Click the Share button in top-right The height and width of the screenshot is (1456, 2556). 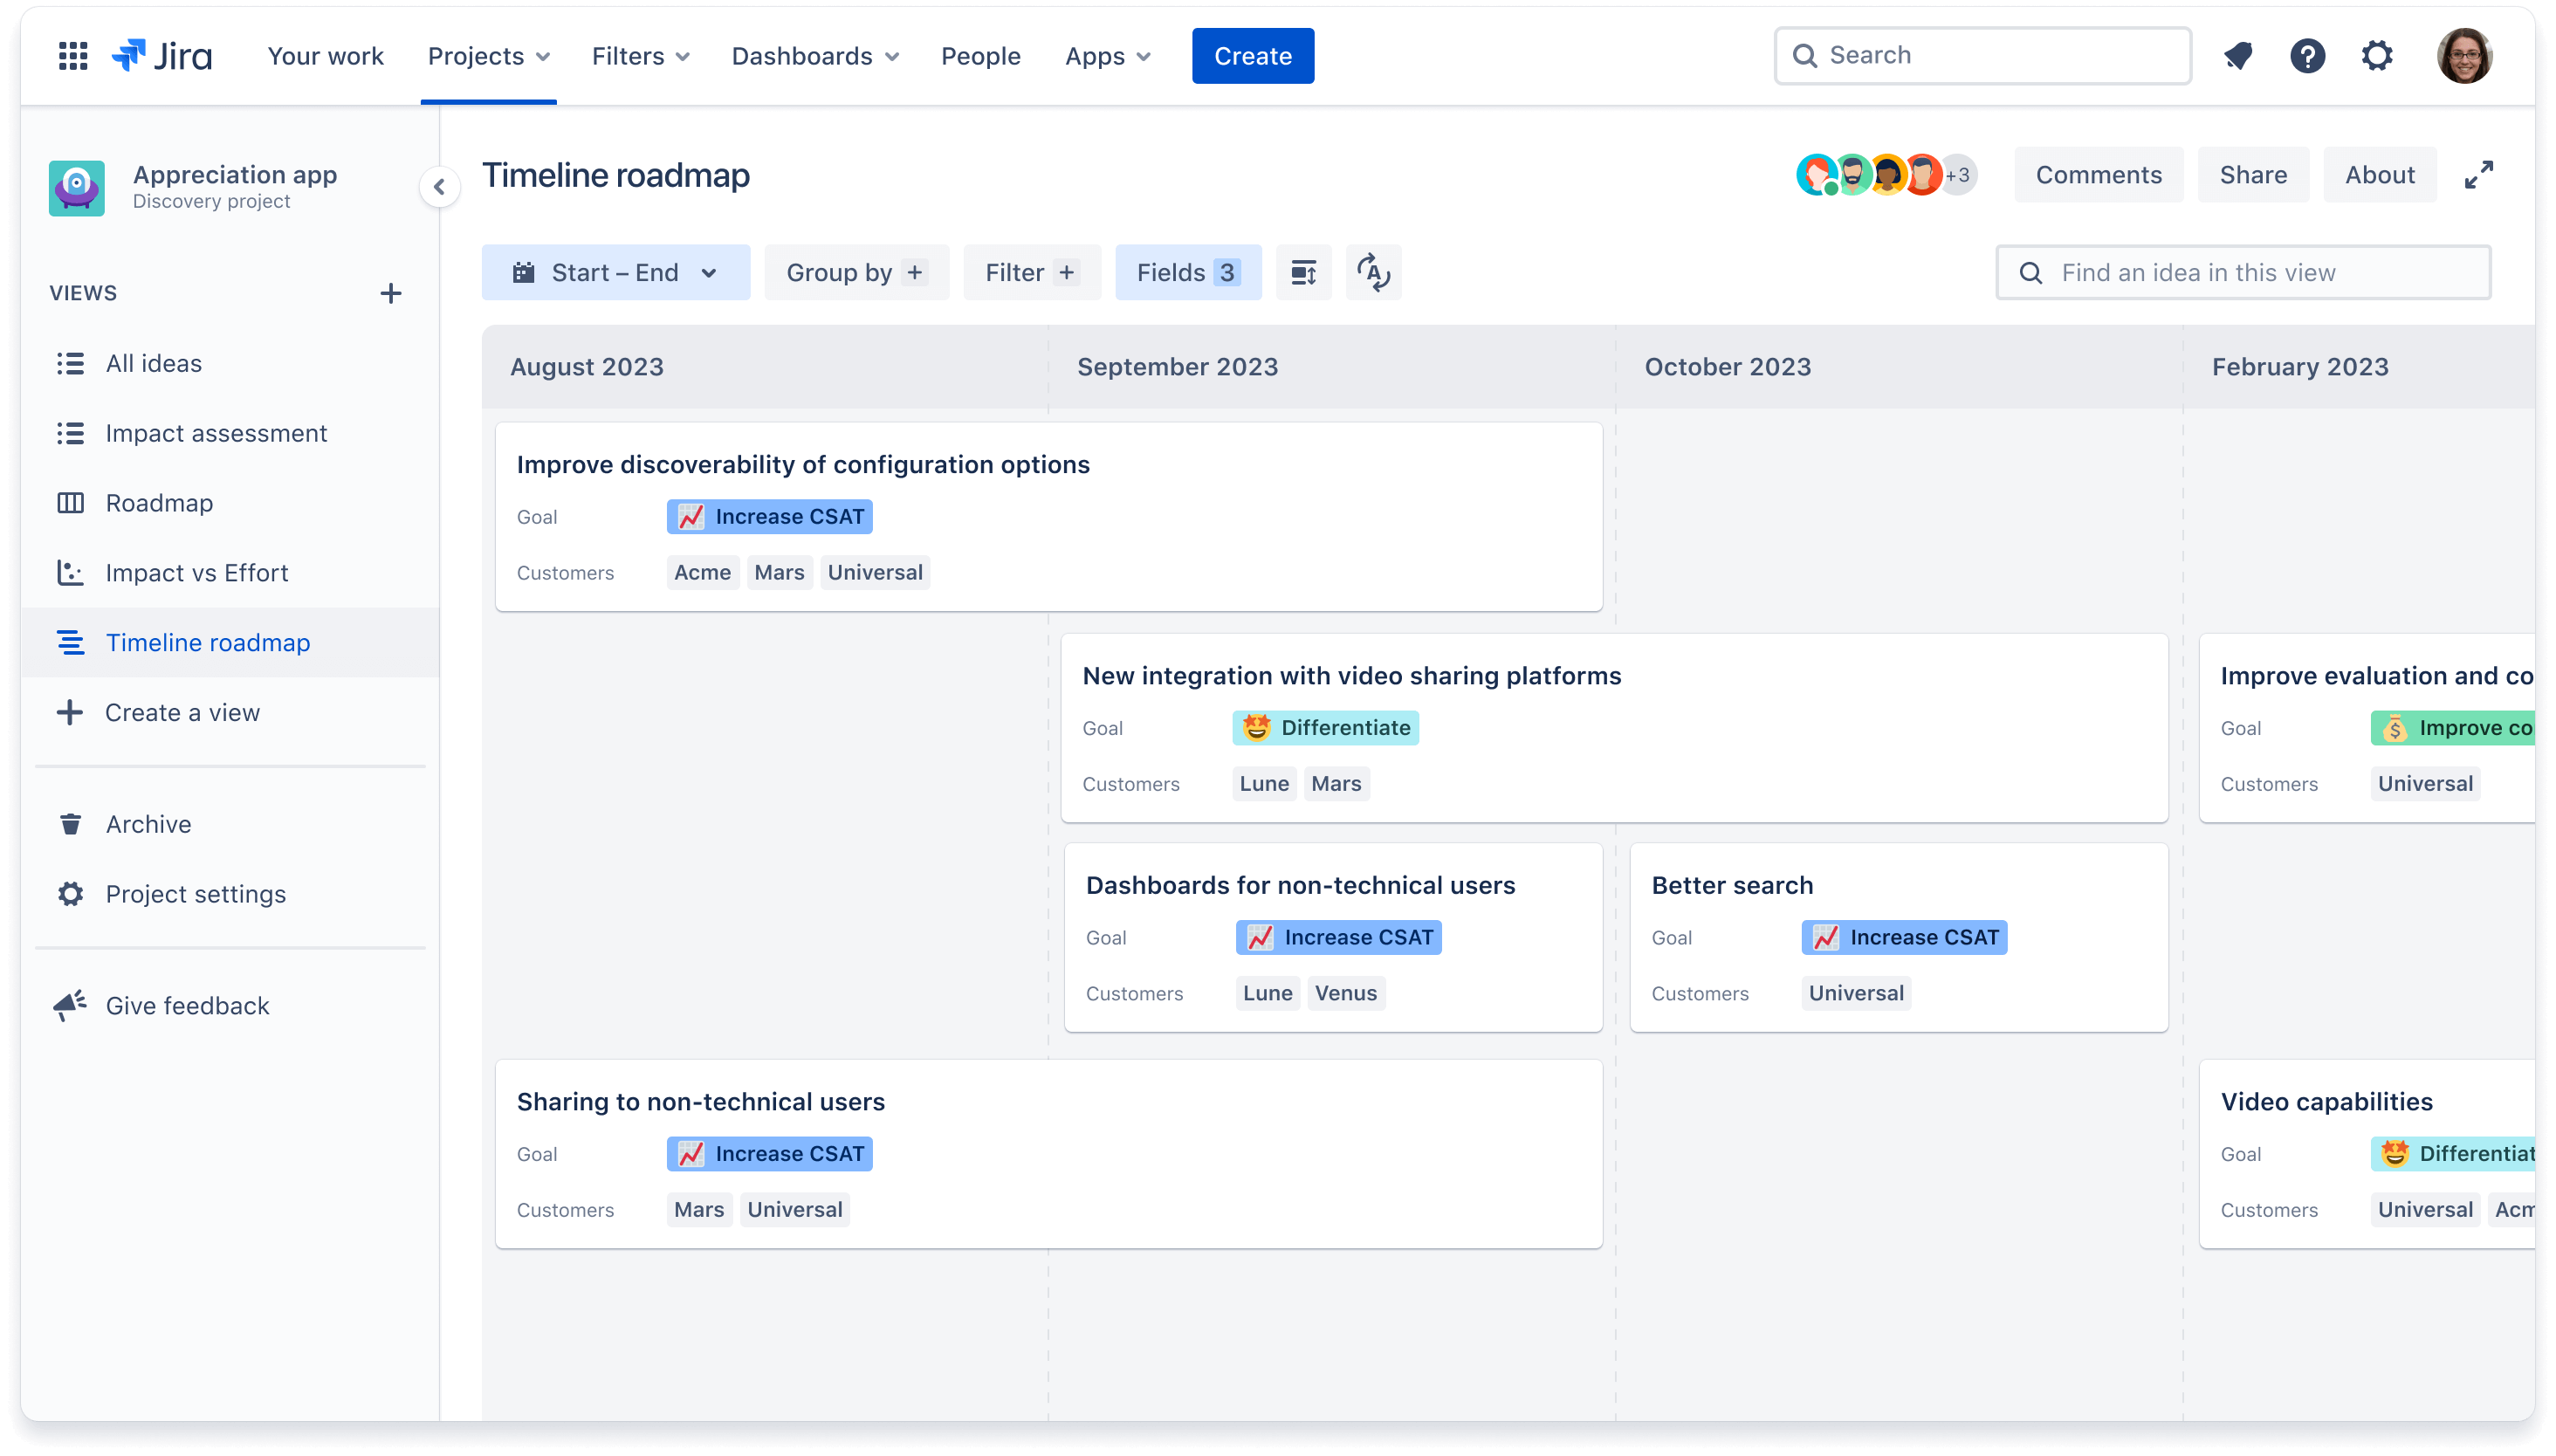[2252, 174]
